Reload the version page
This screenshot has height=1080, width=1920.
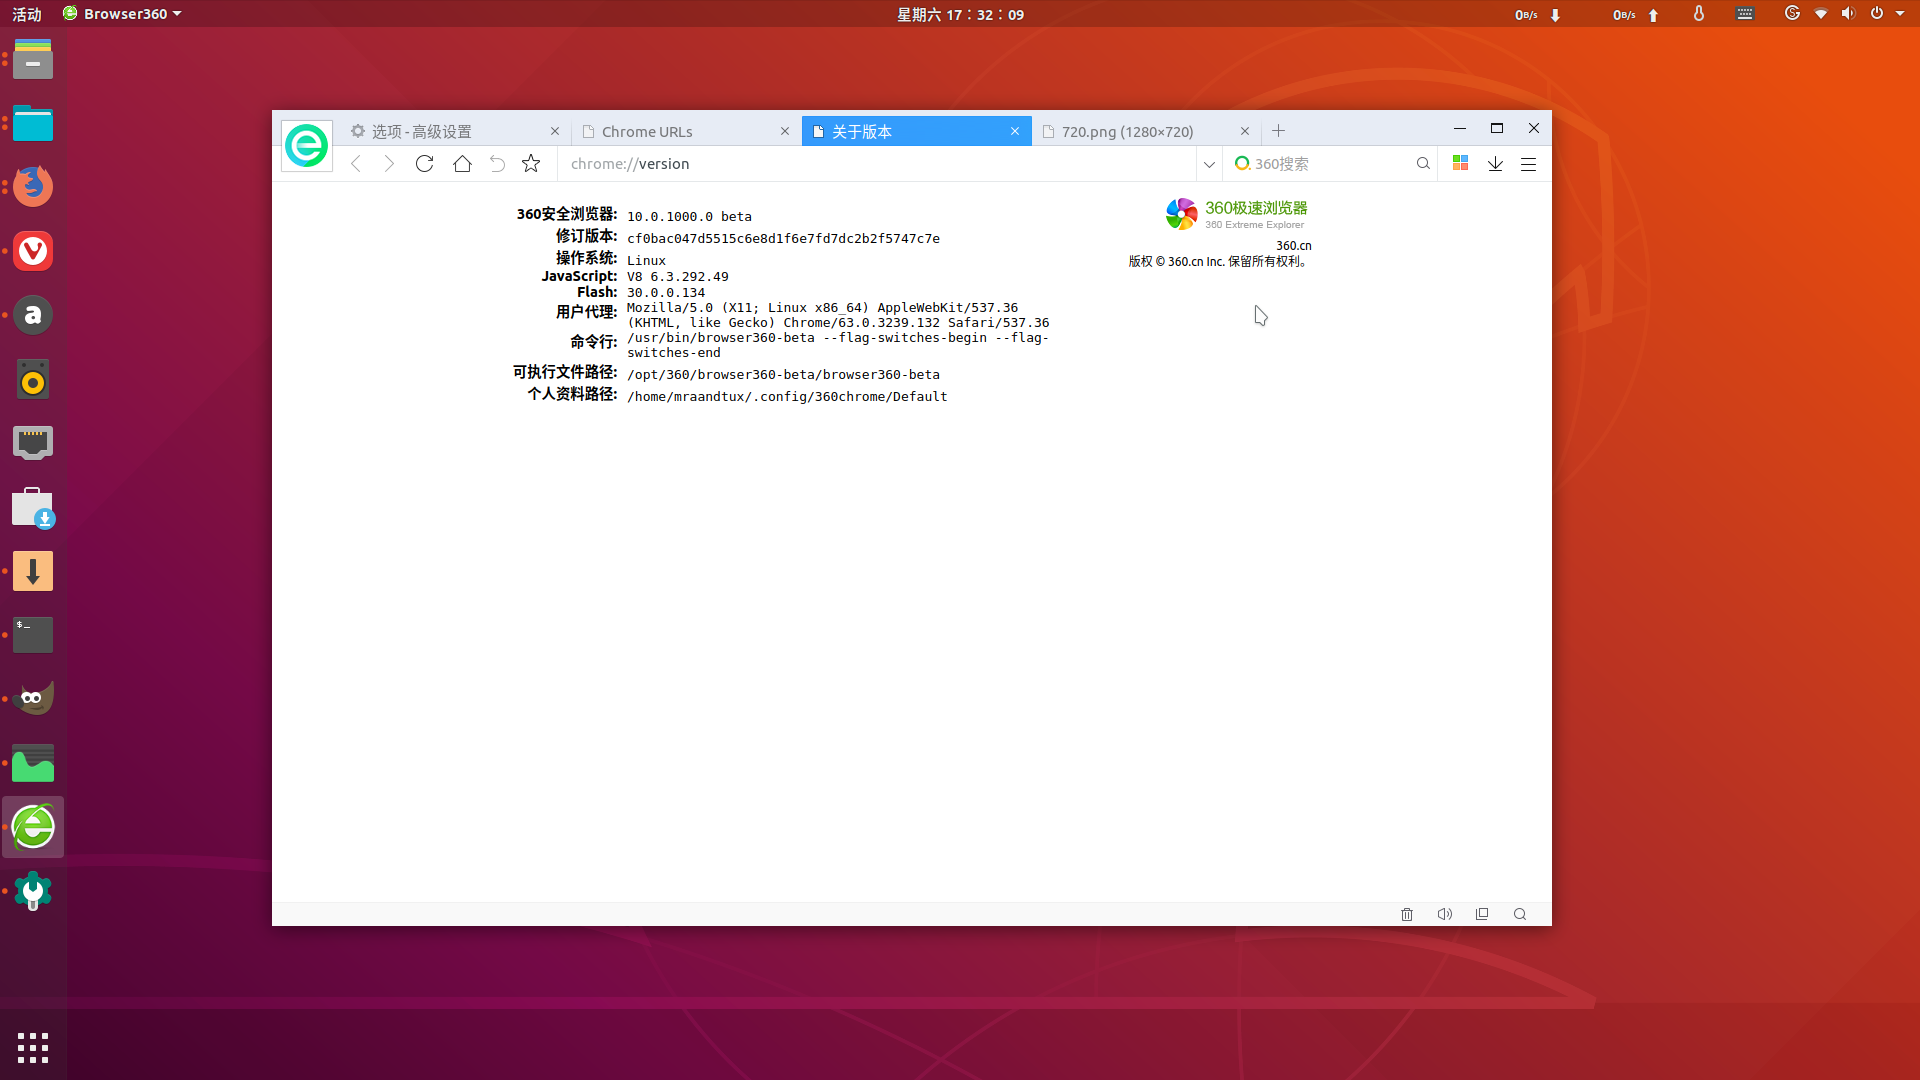click(x=424, y=164)
